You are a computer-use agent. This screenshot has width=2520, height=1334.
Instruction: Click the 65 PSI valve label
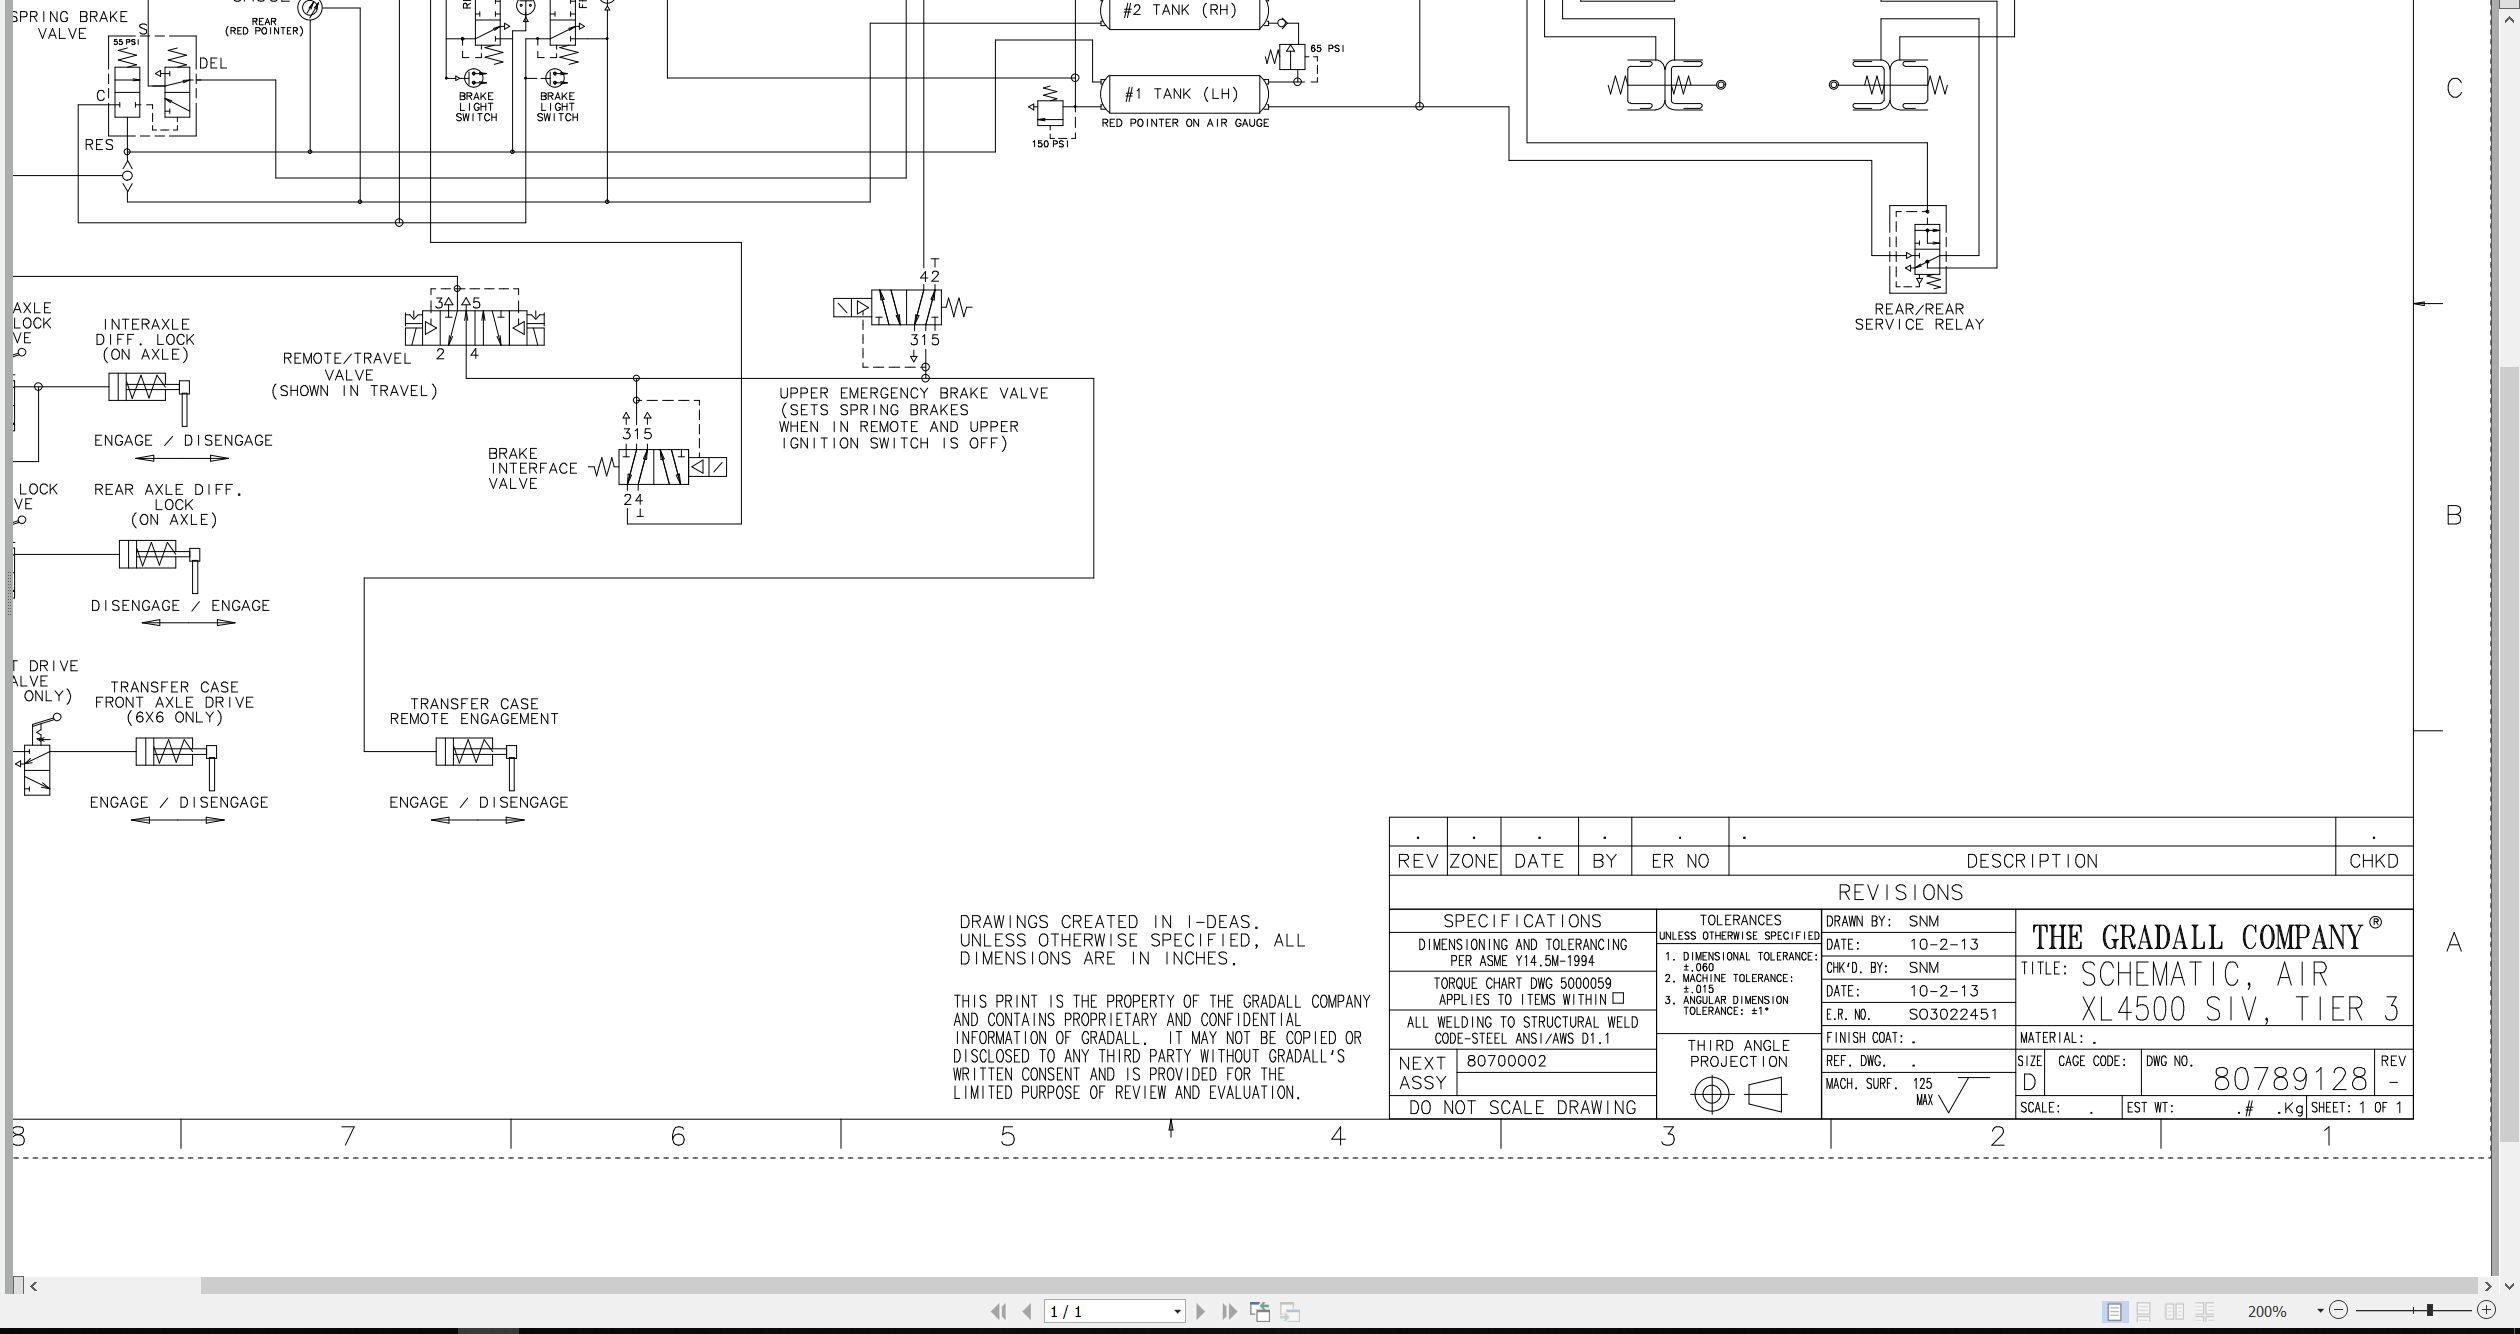point(1327,48)
